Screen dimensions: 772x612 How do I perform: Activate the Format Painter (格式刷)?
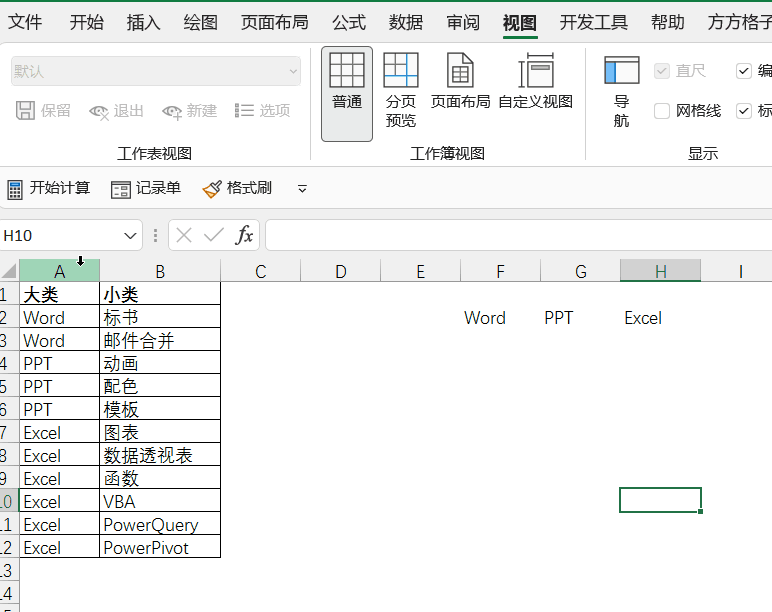coord(237,189)
